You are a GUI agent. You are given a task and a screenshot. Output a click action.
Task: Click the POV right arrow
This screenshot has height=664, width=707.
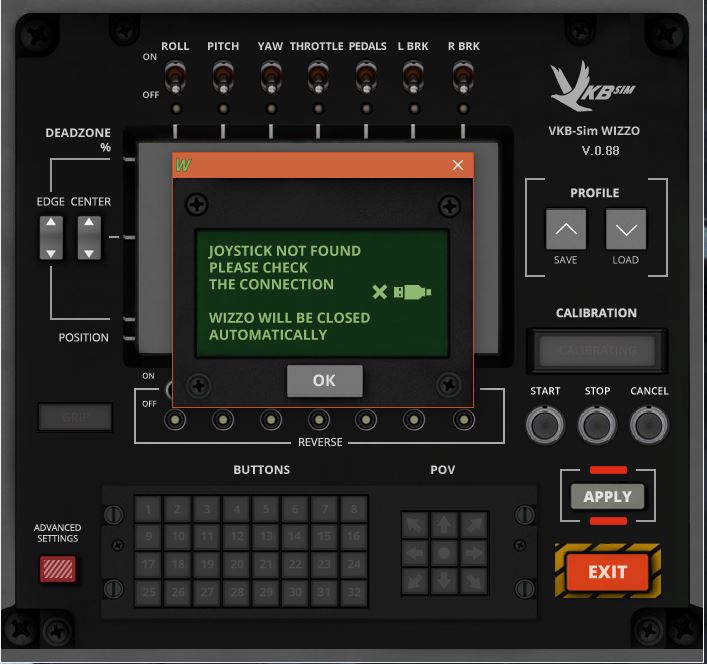[x=473, y=553]
